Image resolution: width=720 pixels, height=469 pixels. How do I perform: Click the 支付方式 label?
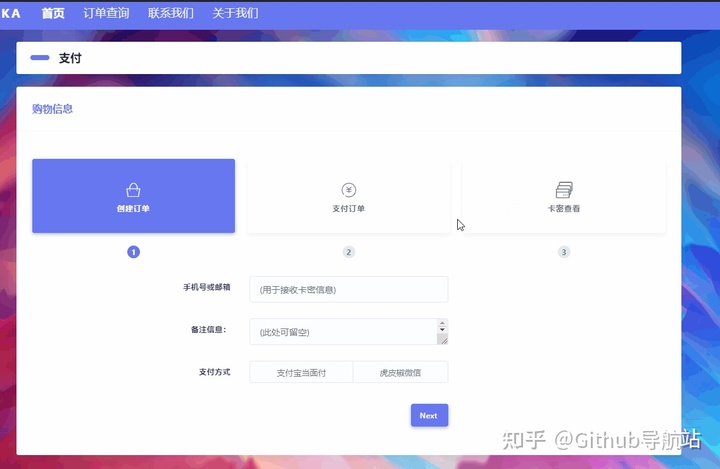click(x=214, y=372)
